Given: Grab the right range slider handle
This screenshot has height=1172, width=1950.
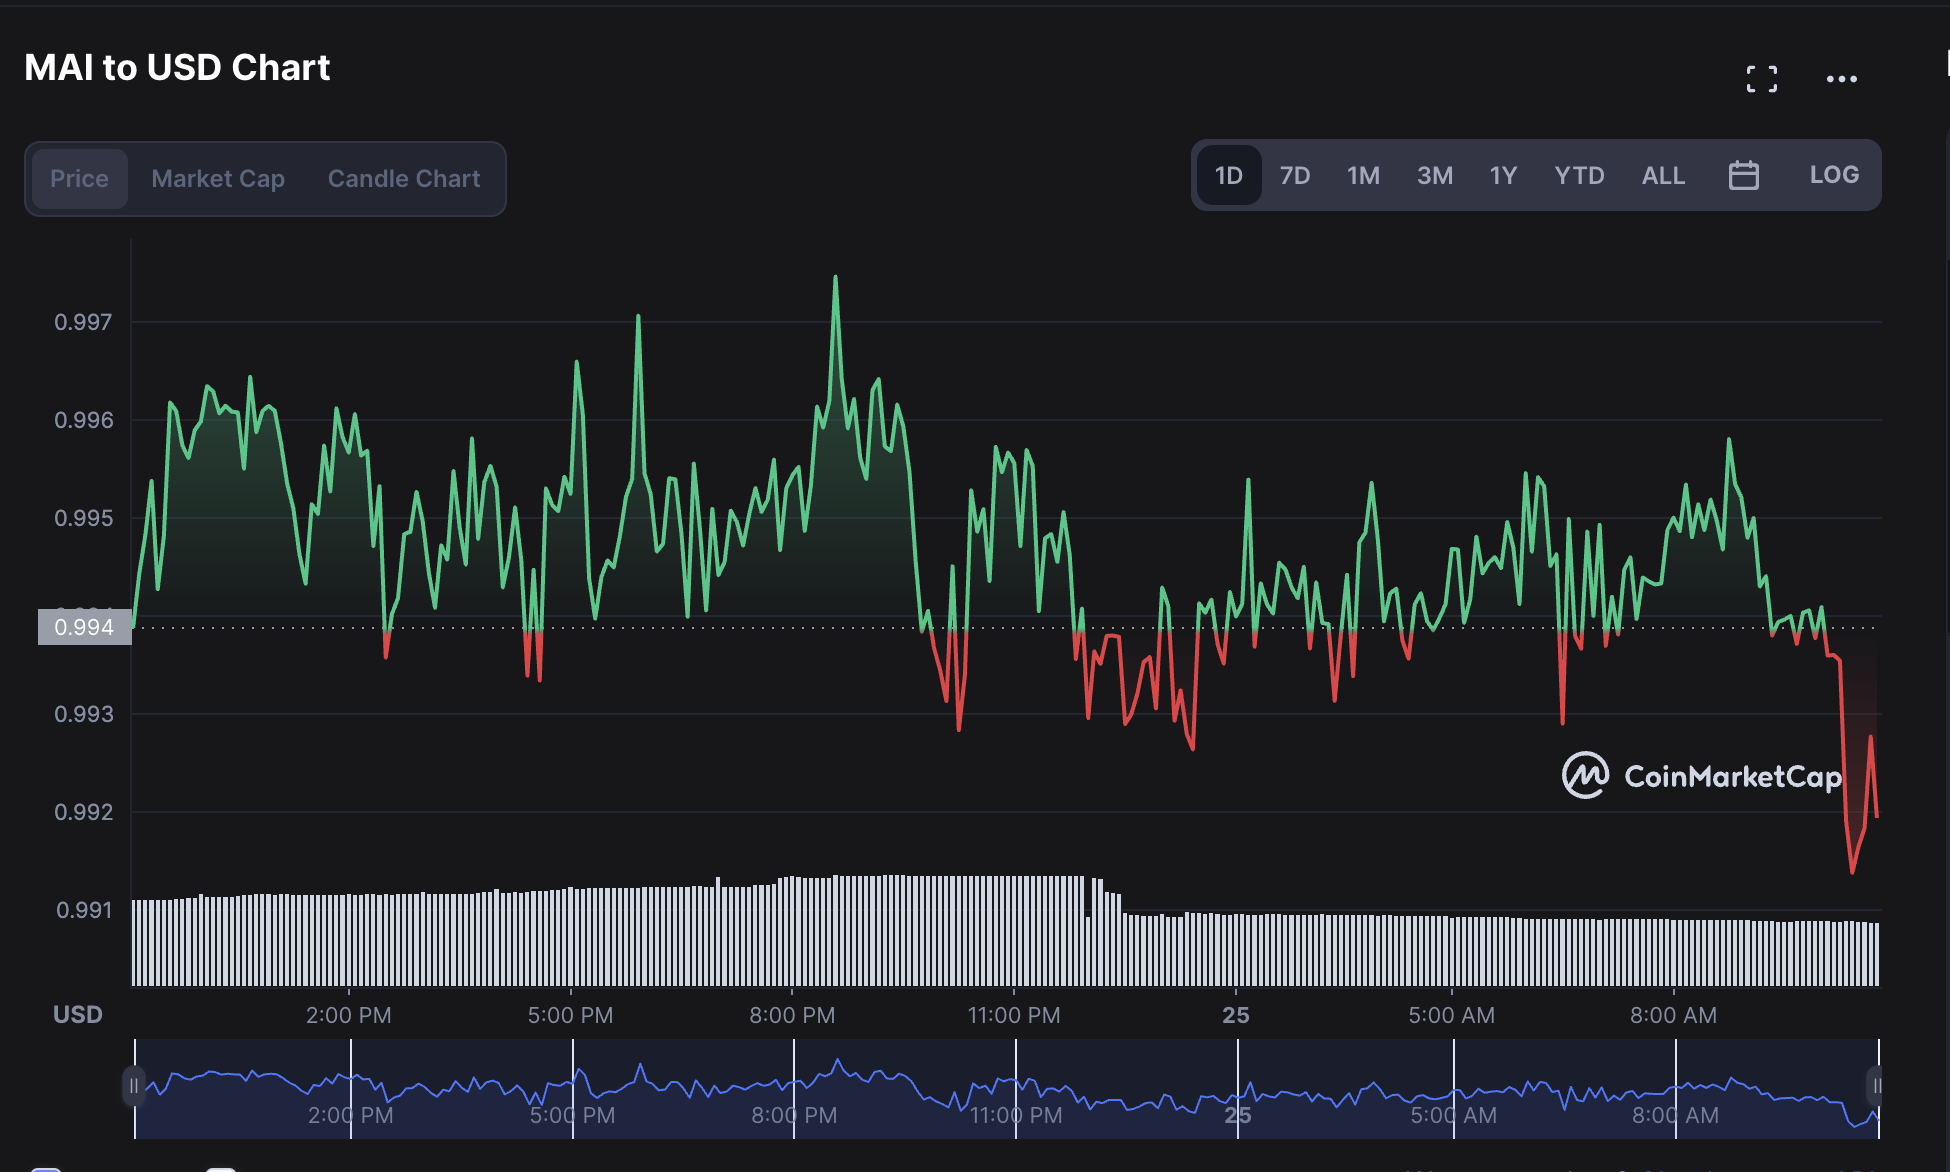Looking at the screenshot, I should pos(1877,1086).
